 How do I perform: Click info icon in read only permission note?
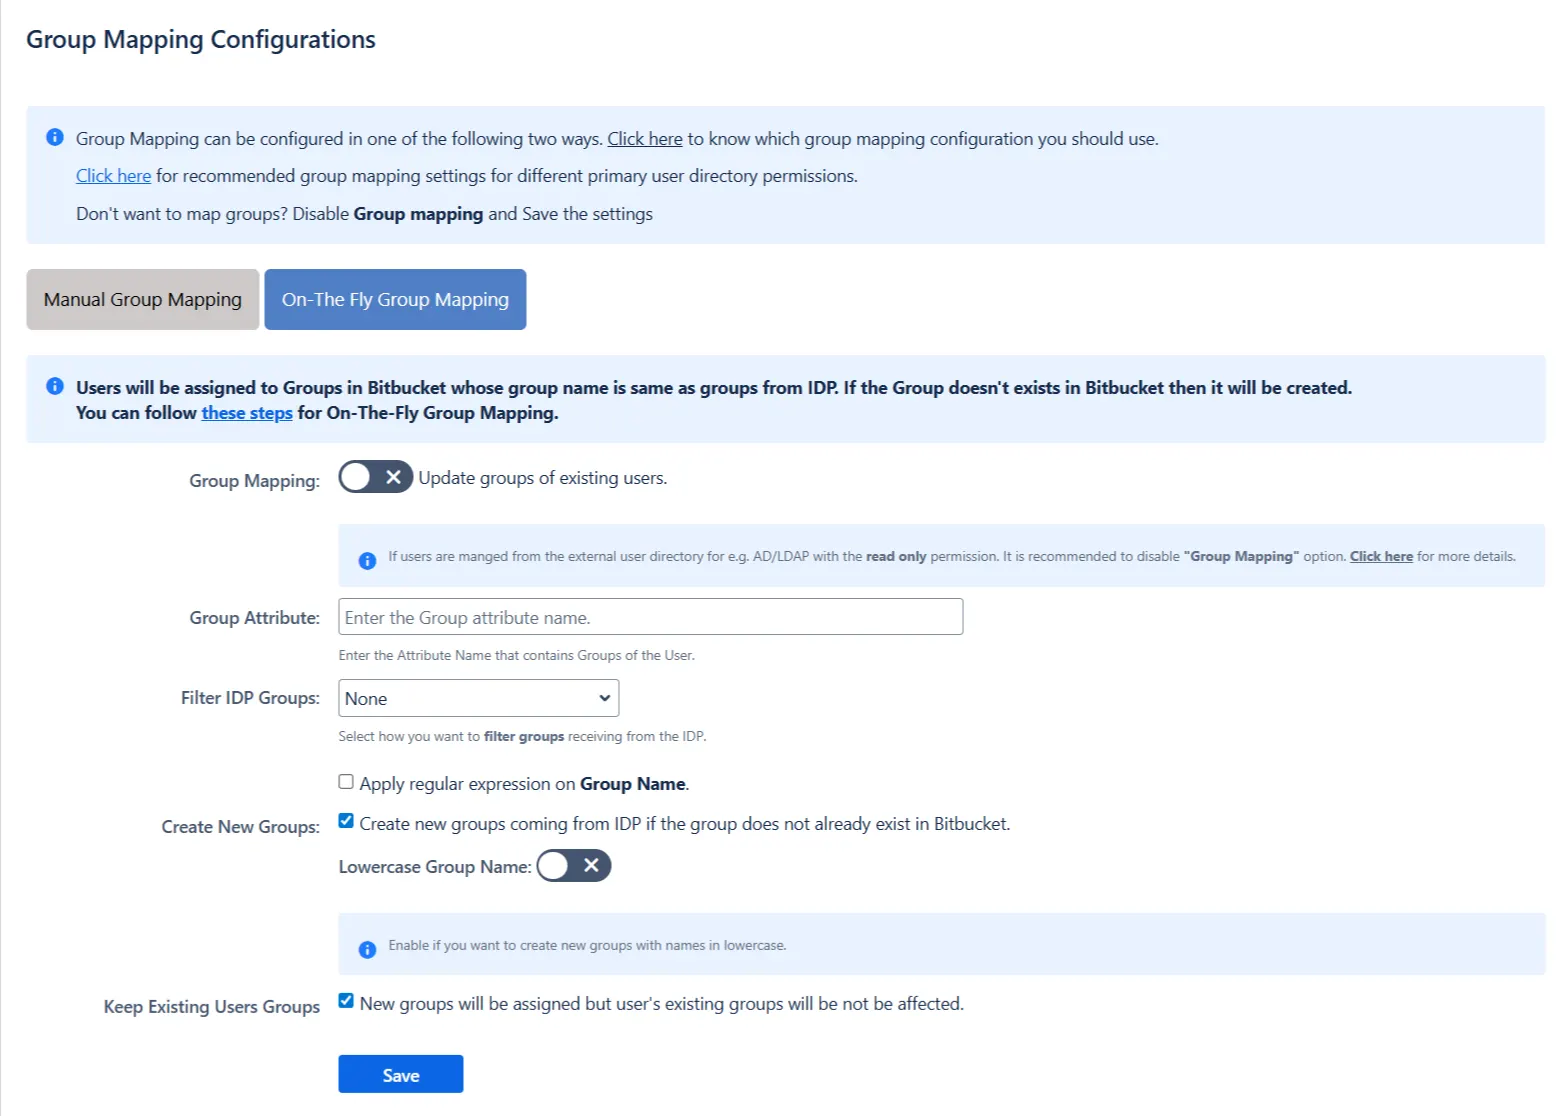(366, 560)
